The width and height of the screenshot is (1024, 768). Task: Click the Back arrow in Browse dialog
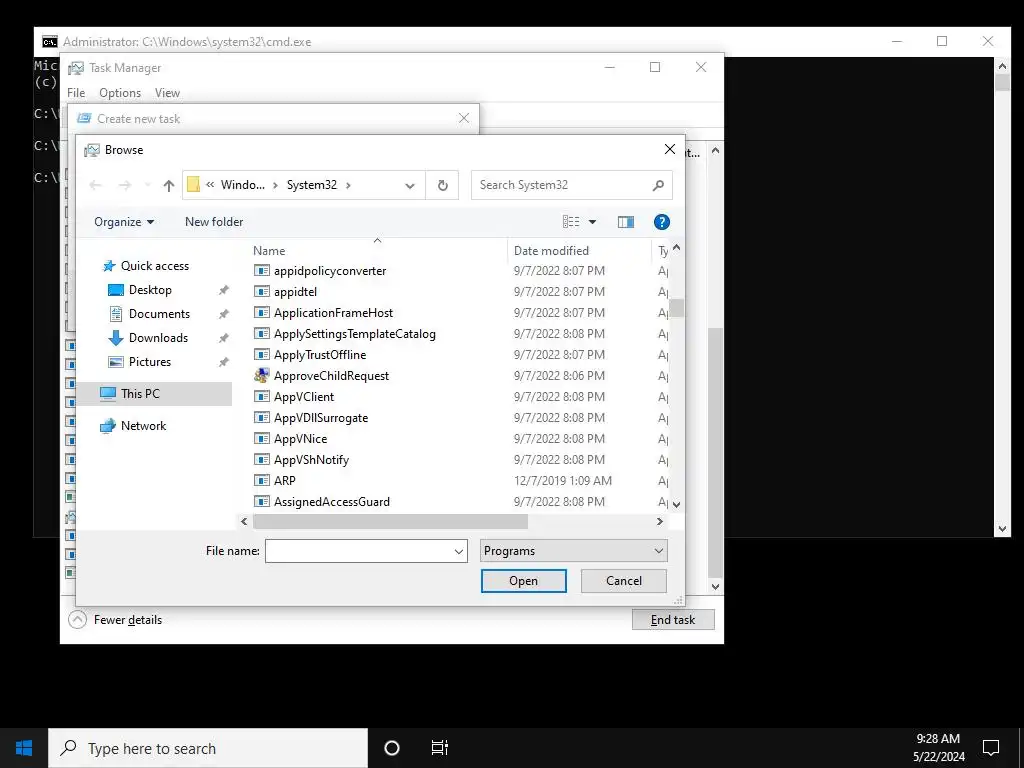(x=95, y=185)
